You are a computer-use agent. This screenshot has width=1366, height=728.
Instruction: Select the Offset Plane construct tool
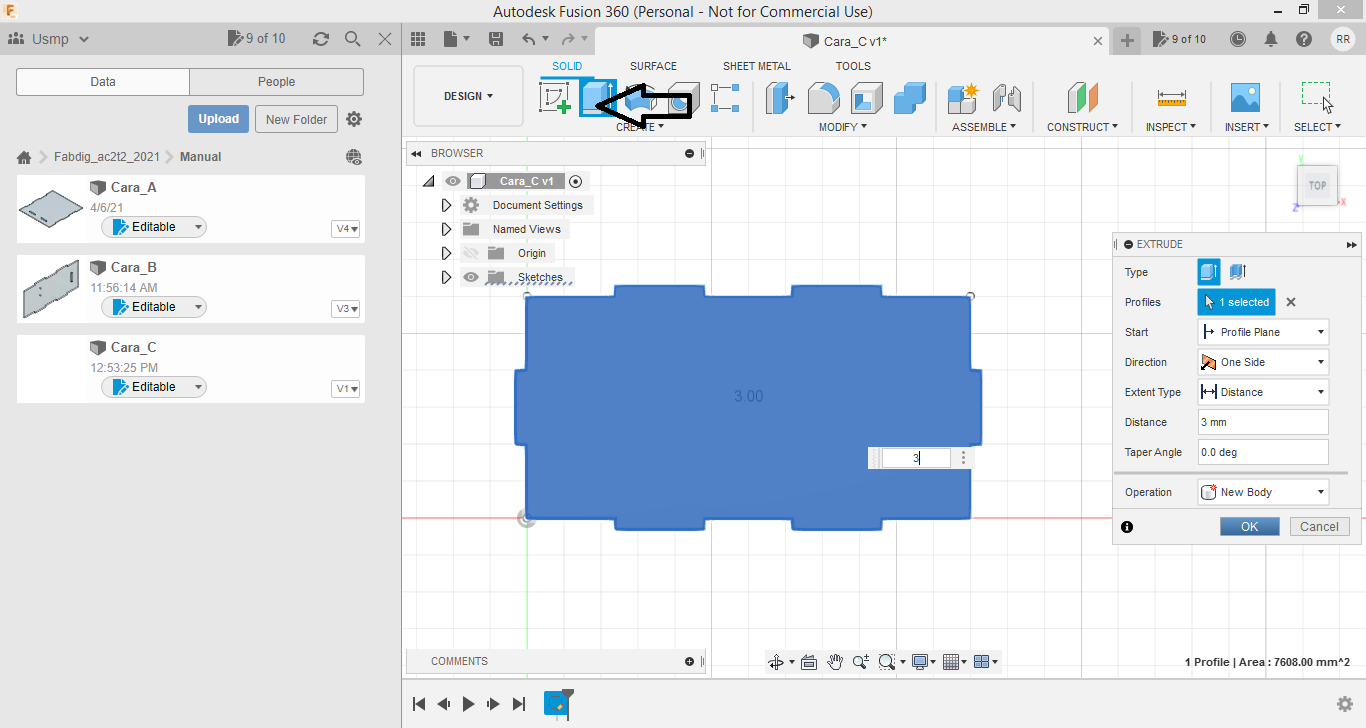point(1082,98)
